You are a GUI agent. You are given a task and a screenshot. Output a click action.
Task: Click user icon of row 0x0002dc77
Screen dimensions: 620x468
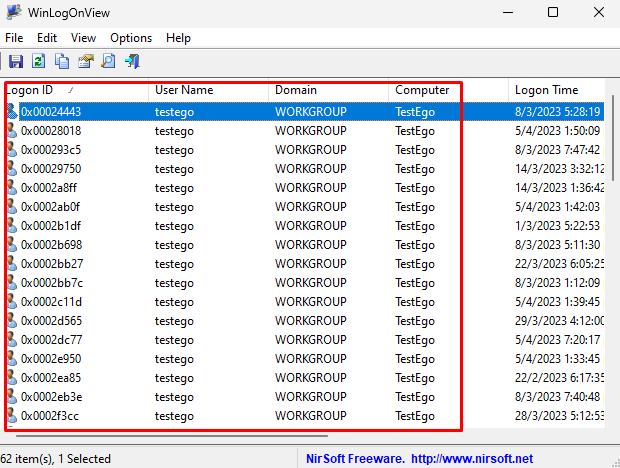(12, 340)
